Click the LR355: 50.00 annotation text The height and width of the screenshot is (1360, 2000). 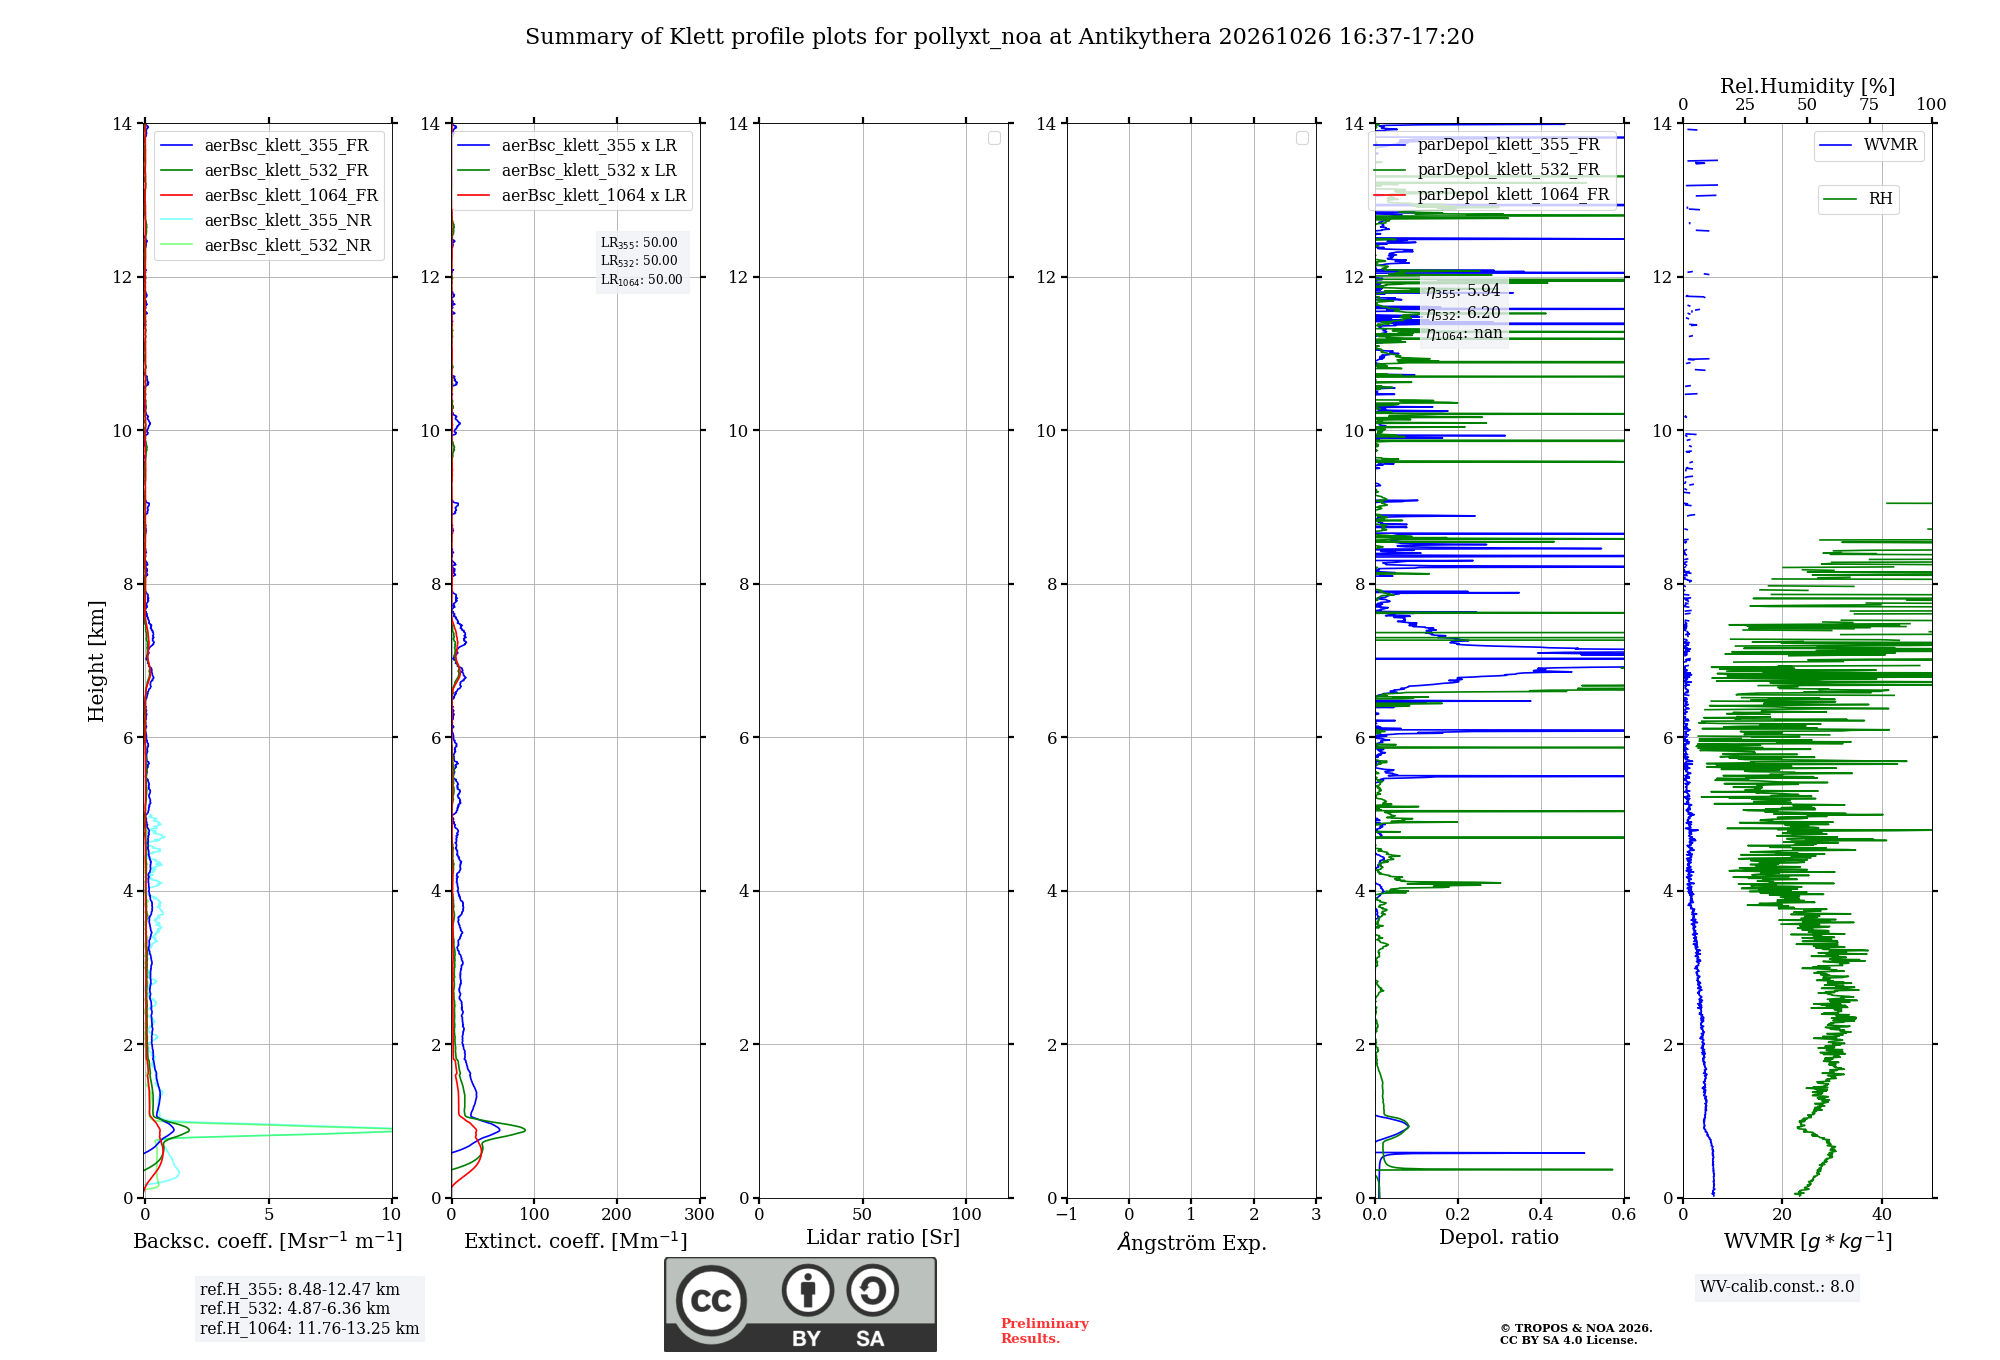pyautogui.click(x=639, y=243)
